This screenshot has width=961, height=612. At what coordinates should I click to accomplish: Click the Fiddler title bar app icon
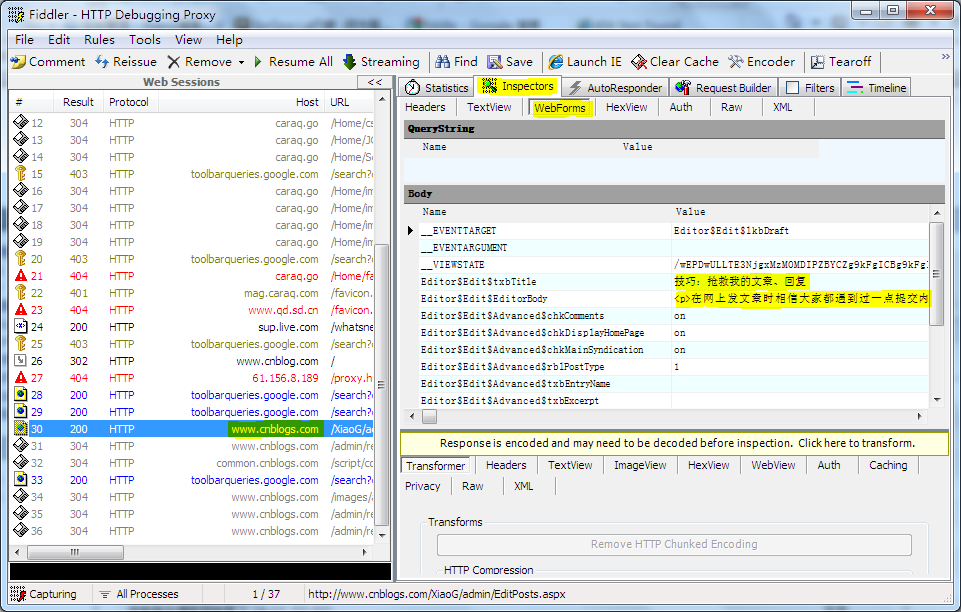pos(17,15)
